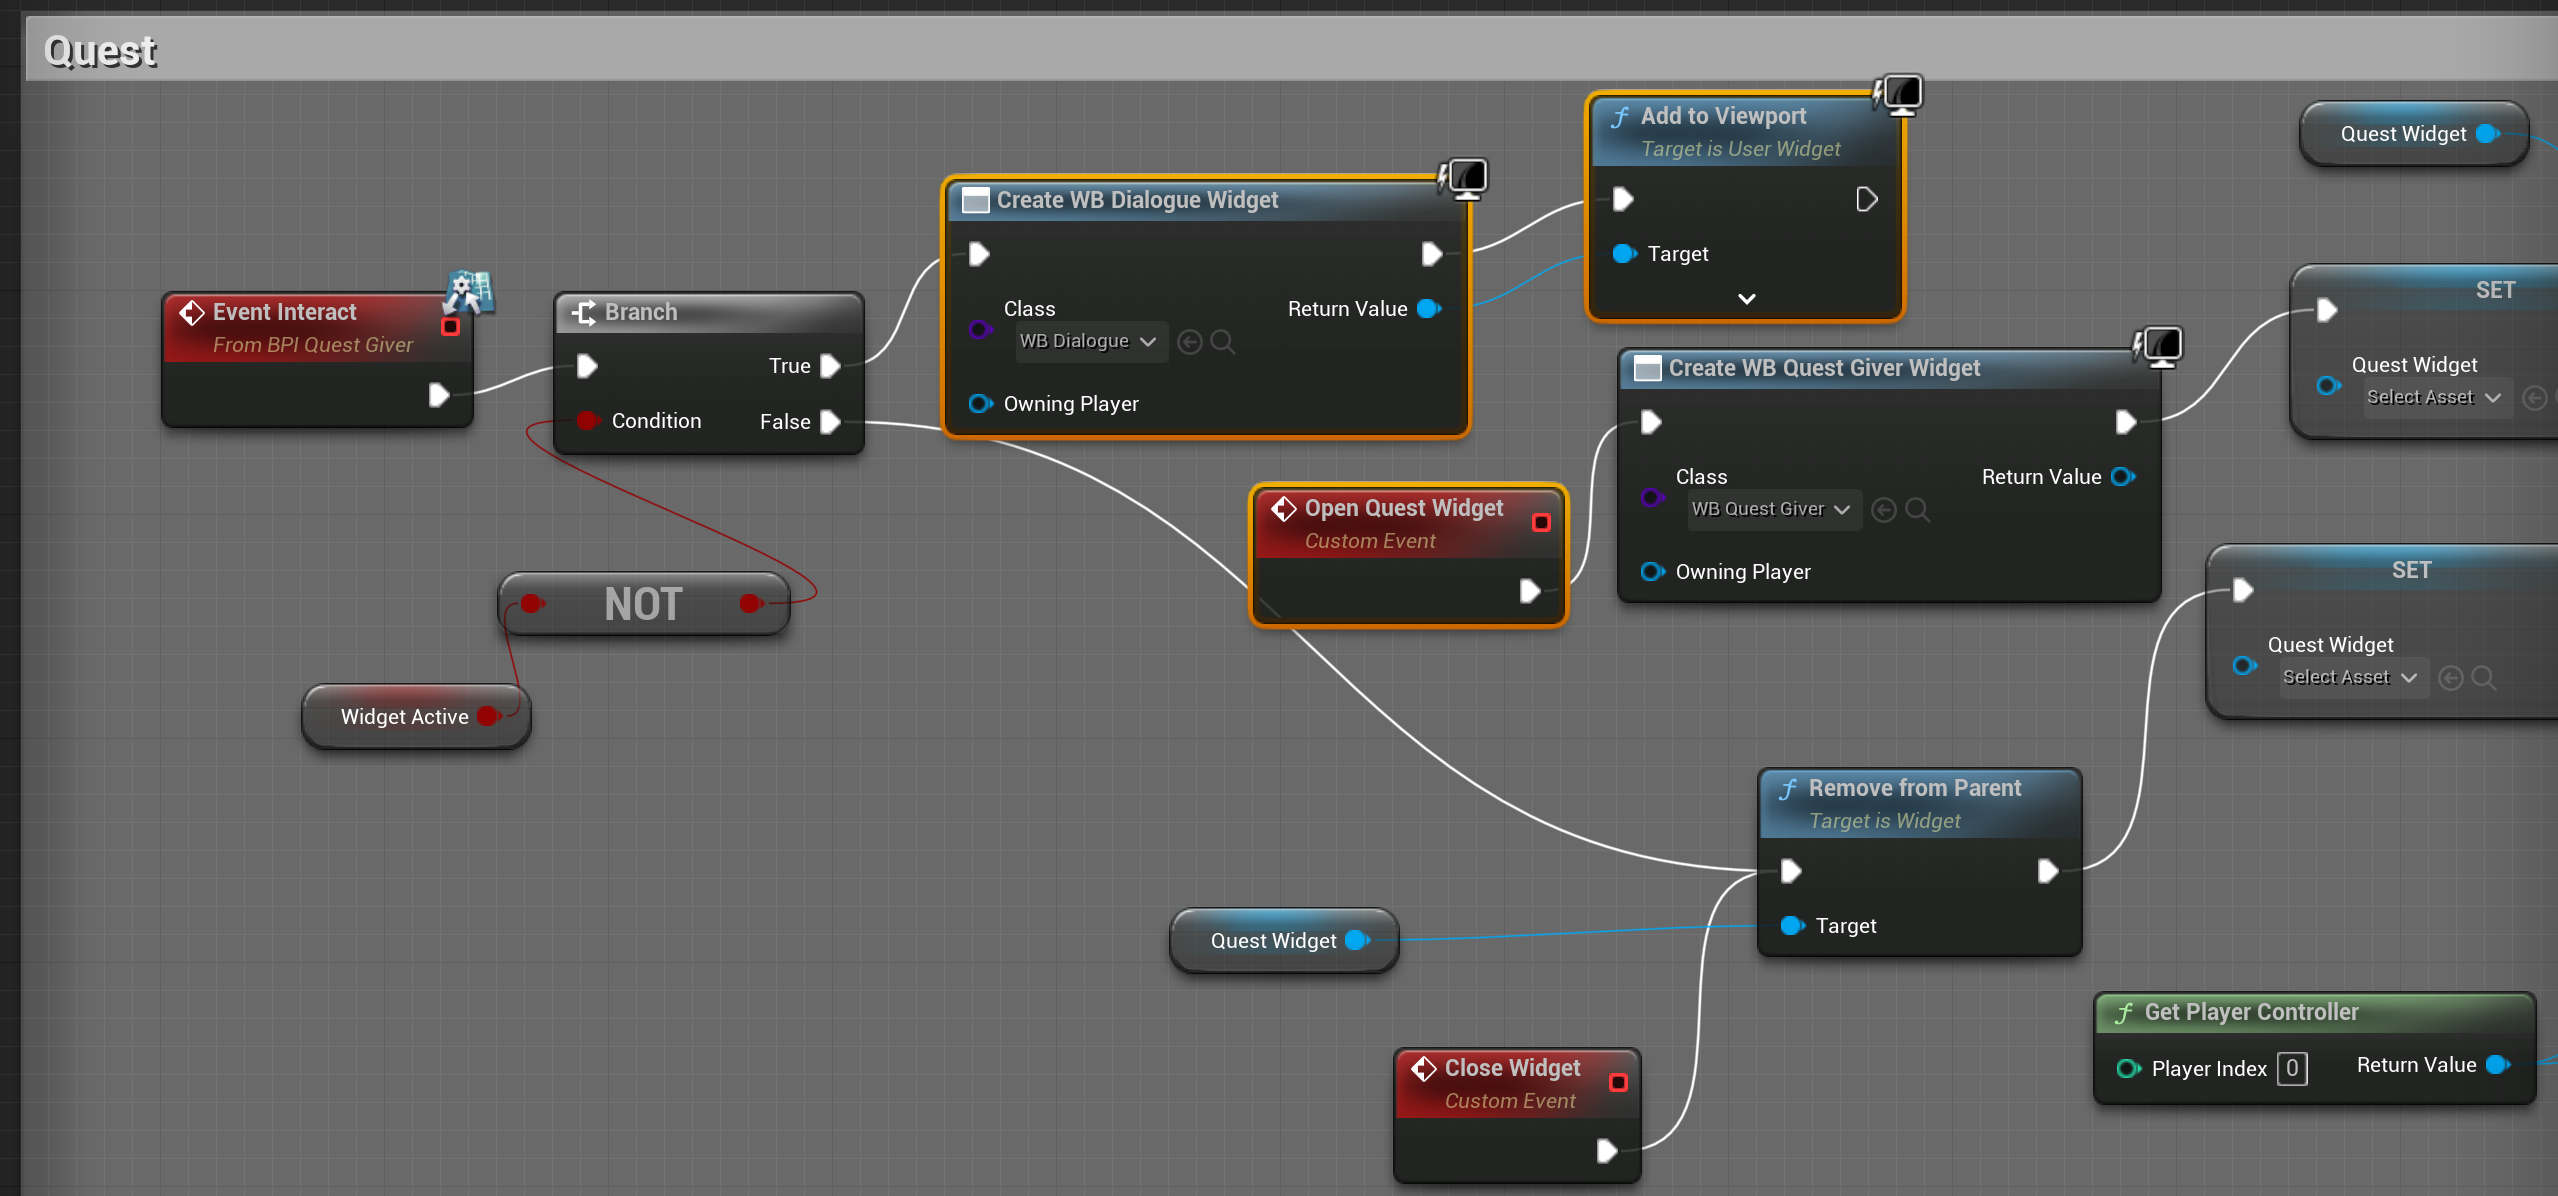Click use-selected arrow icon beside WB Quest Giver
This screenshot has height=1196, width=2558.
point(1883,510)
